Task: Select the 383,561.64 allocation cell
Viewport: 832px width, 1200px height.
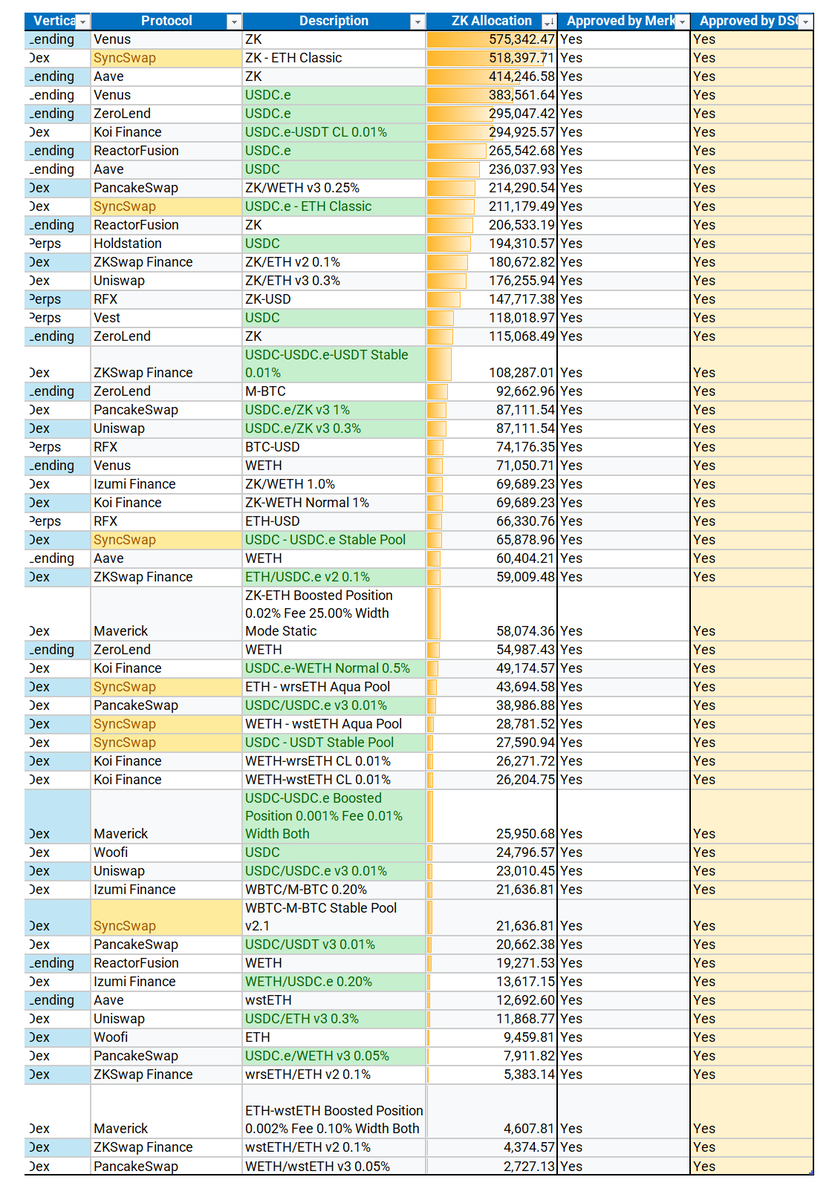Action: click(492, 95)
